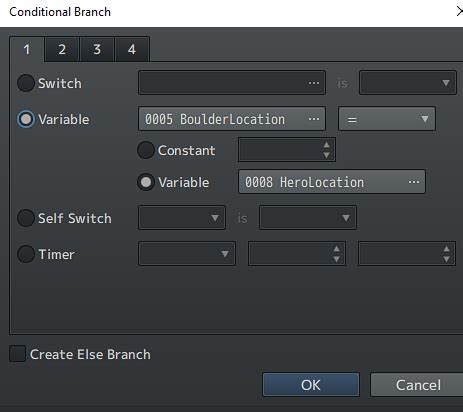Image resolution: width=463 pixels, height=412 pixels.
Task: Click the Switch field ellipsis button
Action: pyautogui.click(x=314, y=83)
